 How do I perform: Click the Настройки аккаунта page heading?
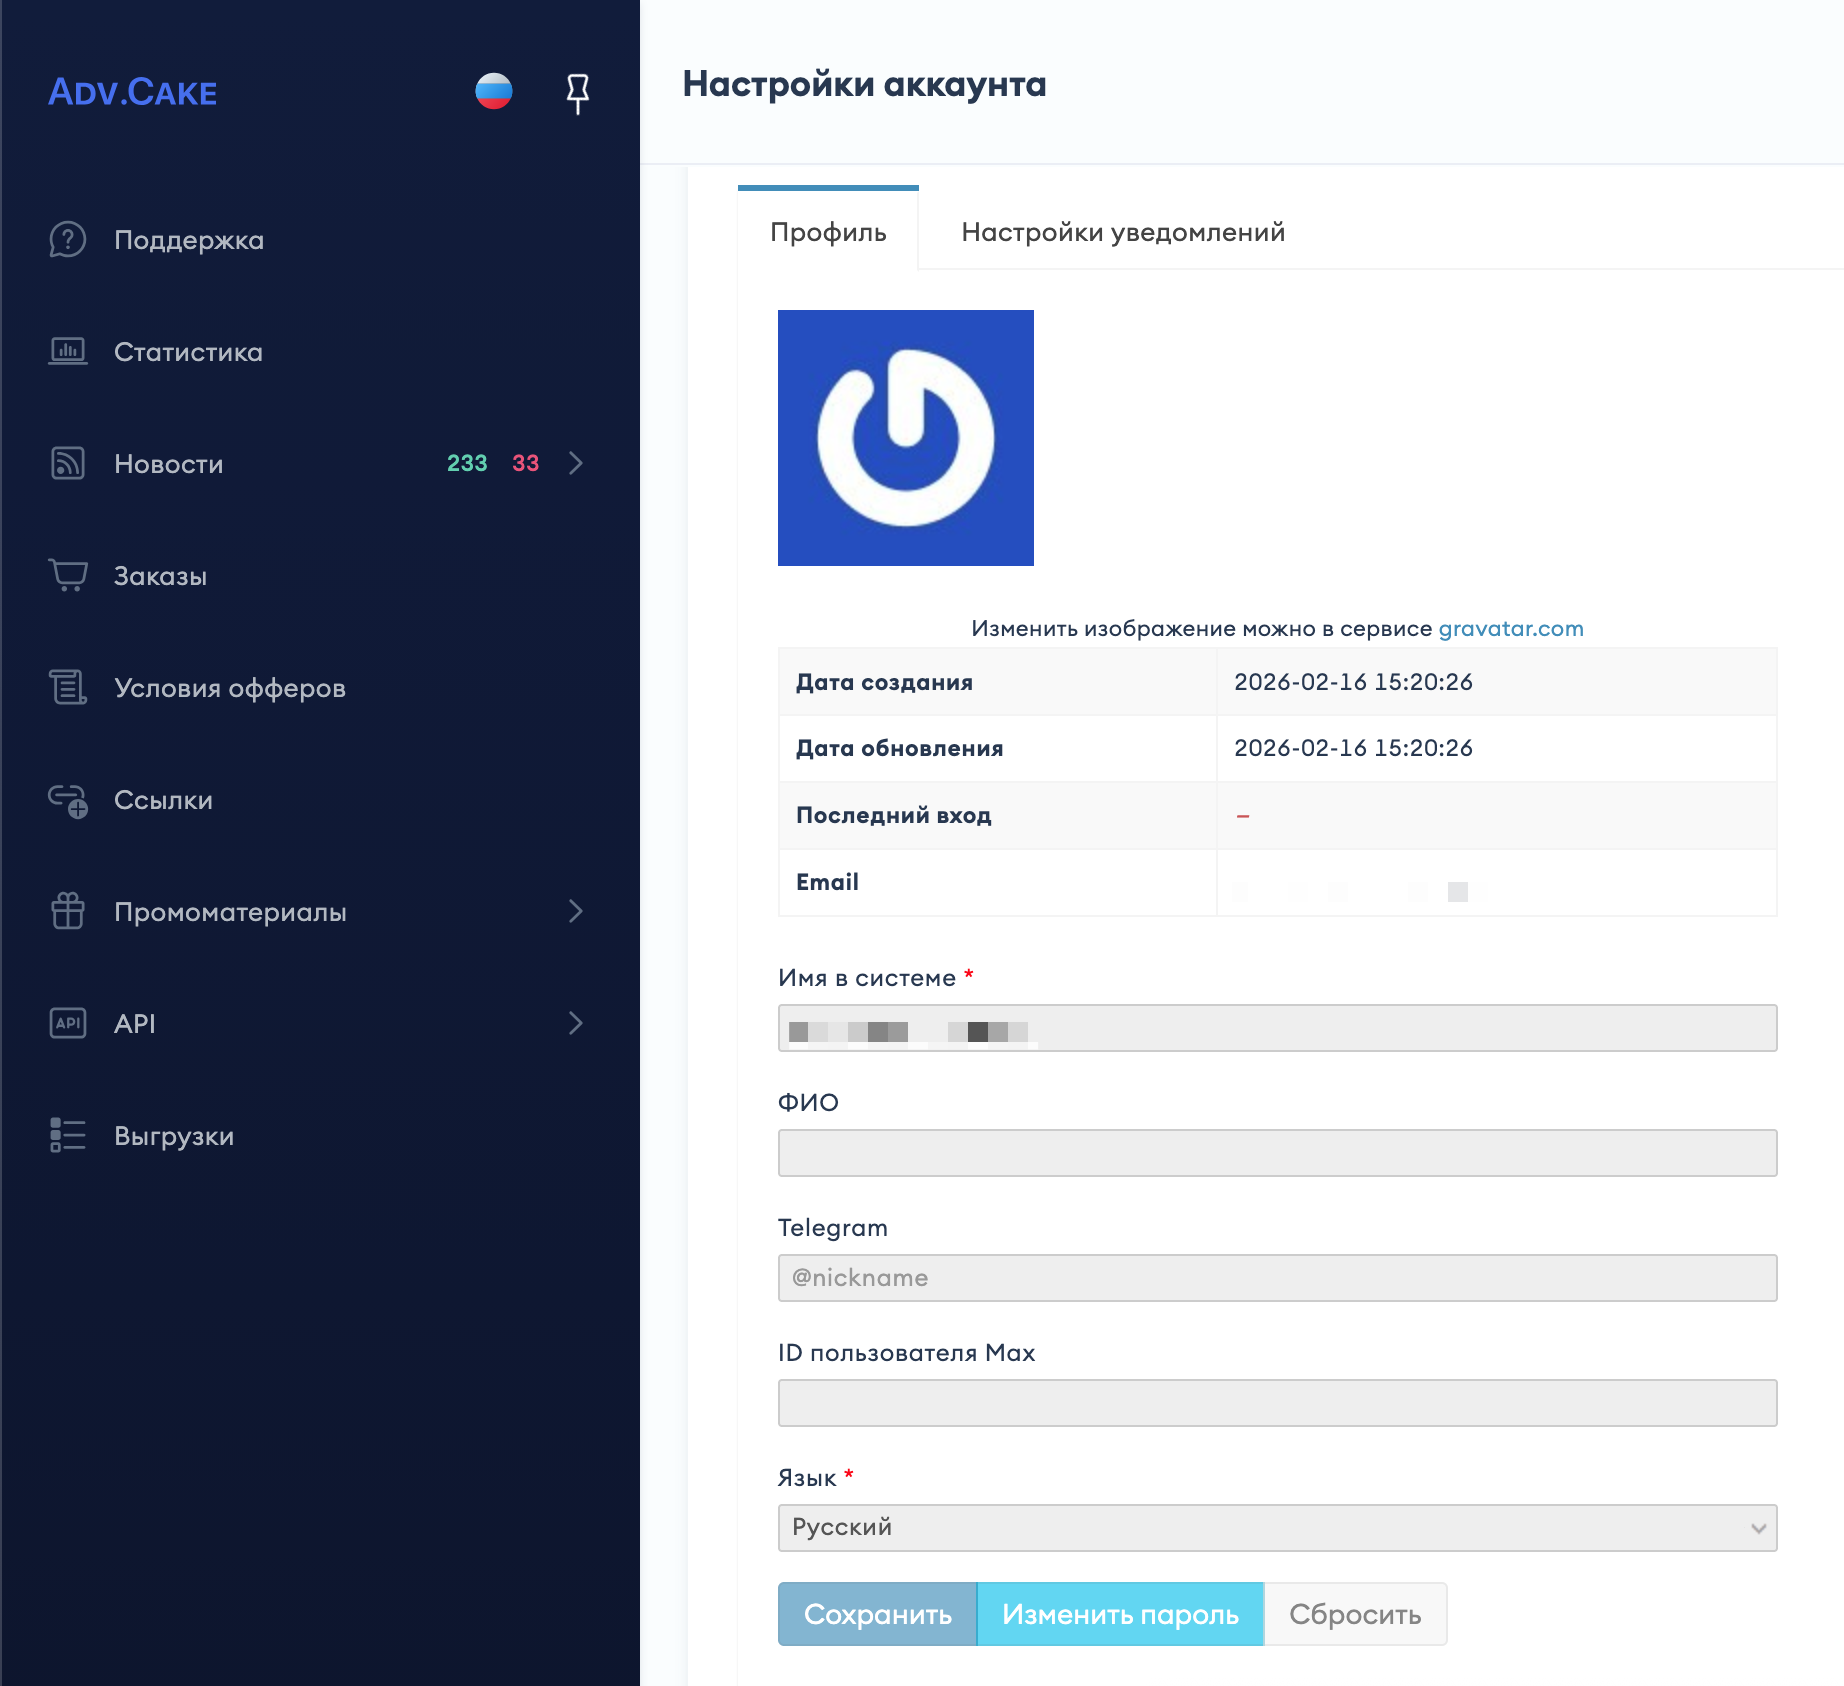tap(864, 84)
